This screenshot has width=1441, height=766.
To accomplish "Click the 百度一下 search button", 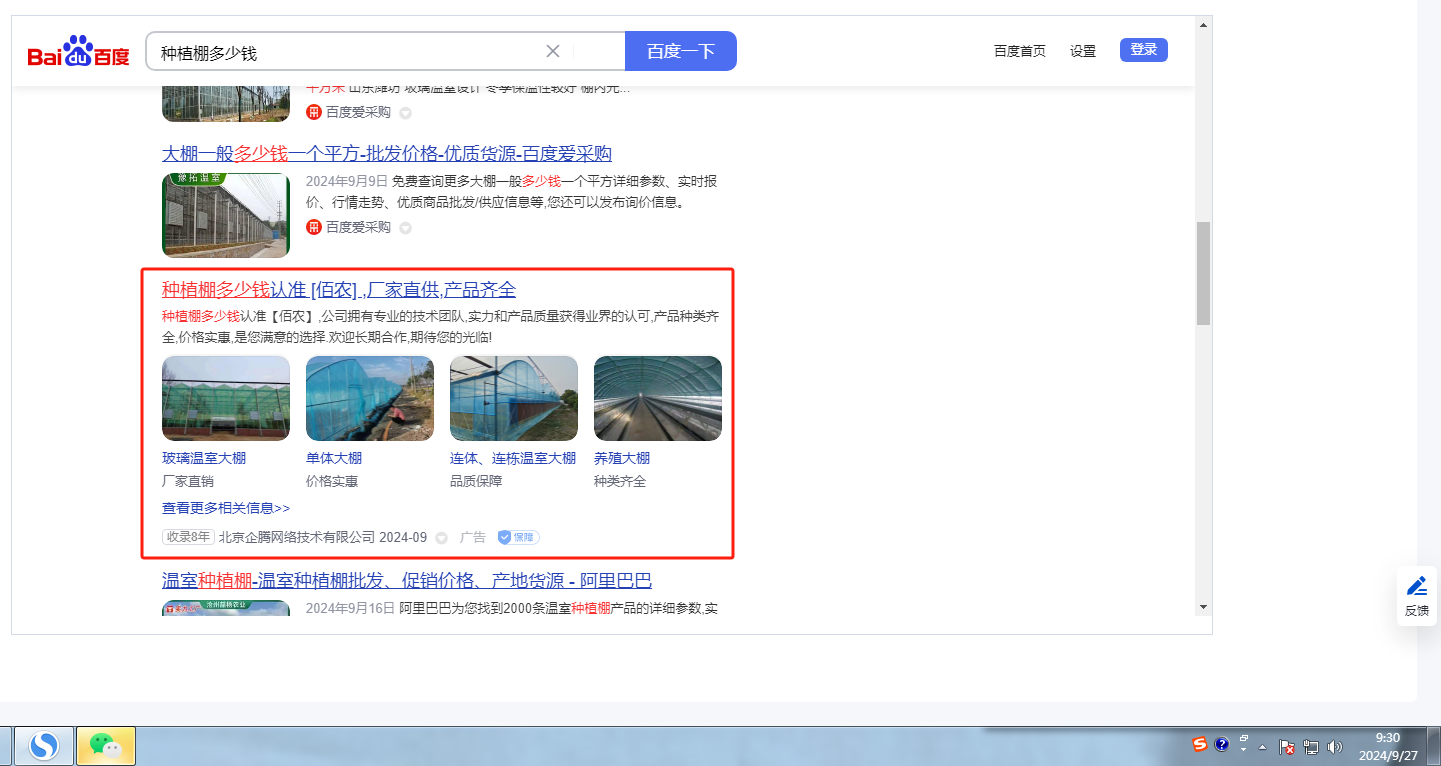I will (681, 51).
